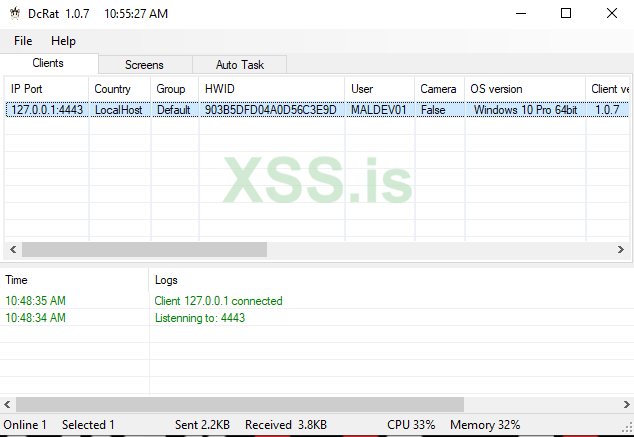Sort clients by IP Port column header

click(46, 89)
